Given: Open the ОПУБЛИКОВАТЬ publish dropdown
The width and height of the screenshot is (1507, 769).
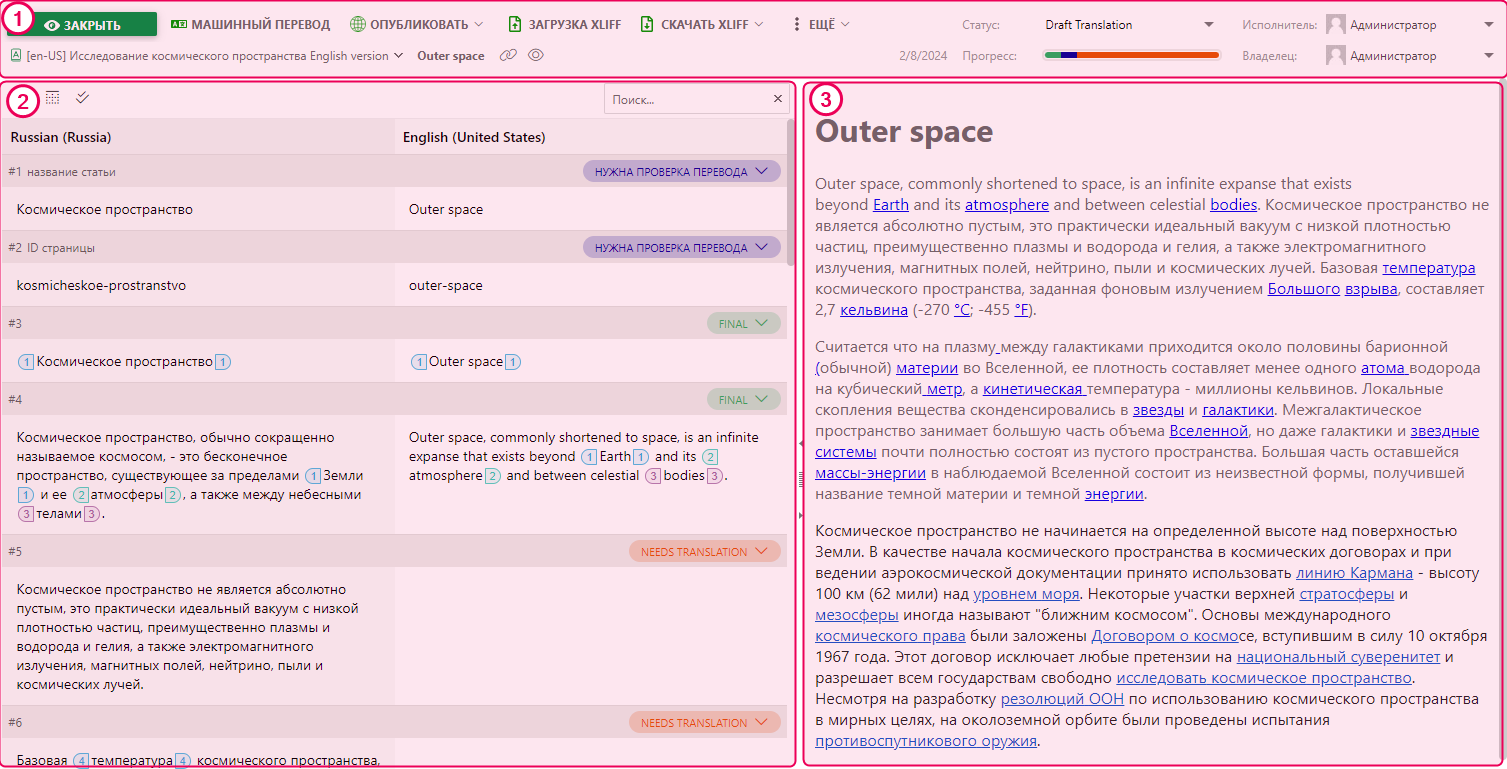Looking at the screenshot, I should (x=417, y=24).
